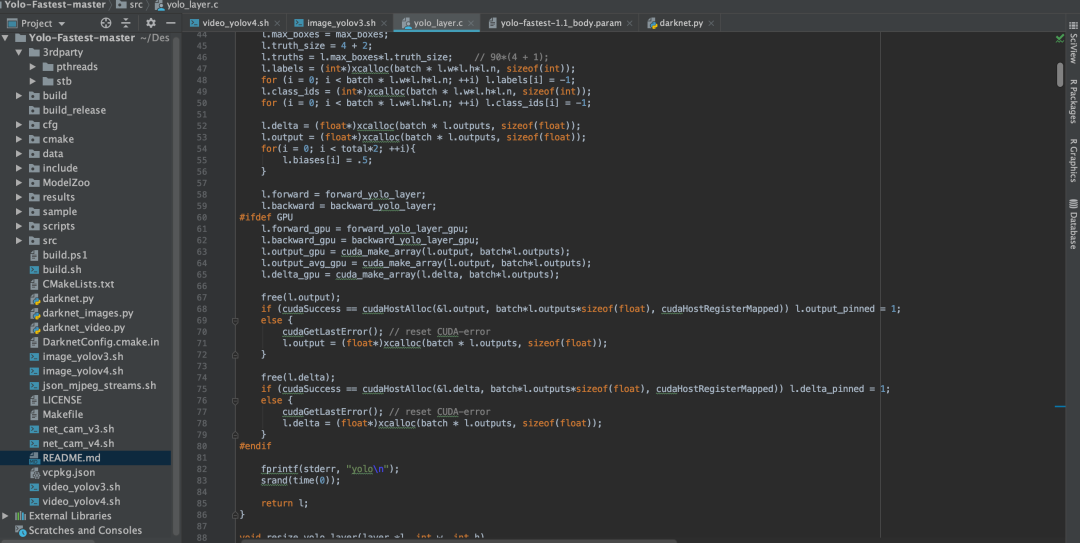Open the Project view dropdown
The height and width of the screenshot is (543, 1080).
point(37,23)
